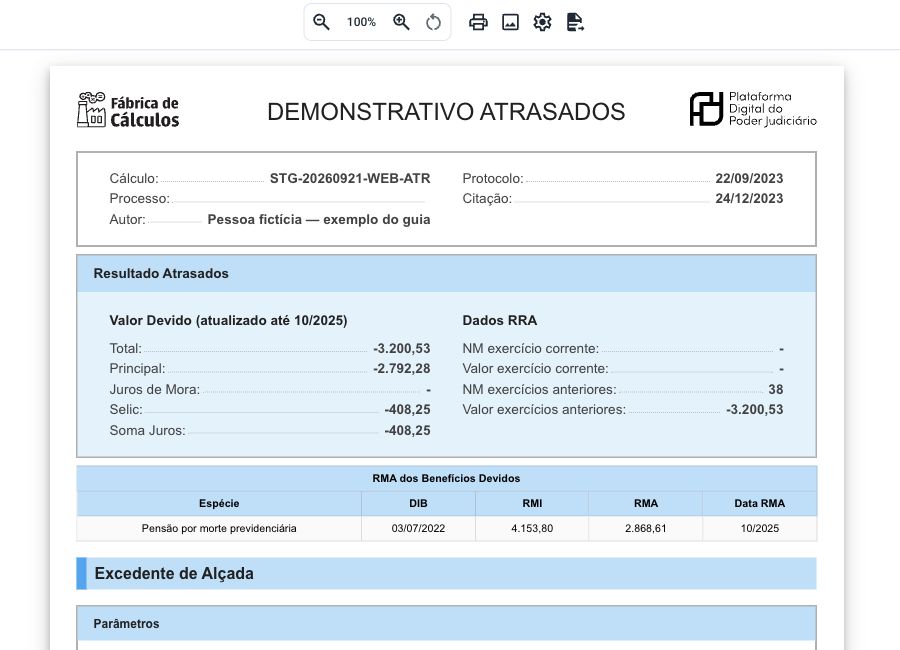Viewport: 900px width, 650px height.
Task: Export the document with file arrow icon
Action: click(575, 22)
